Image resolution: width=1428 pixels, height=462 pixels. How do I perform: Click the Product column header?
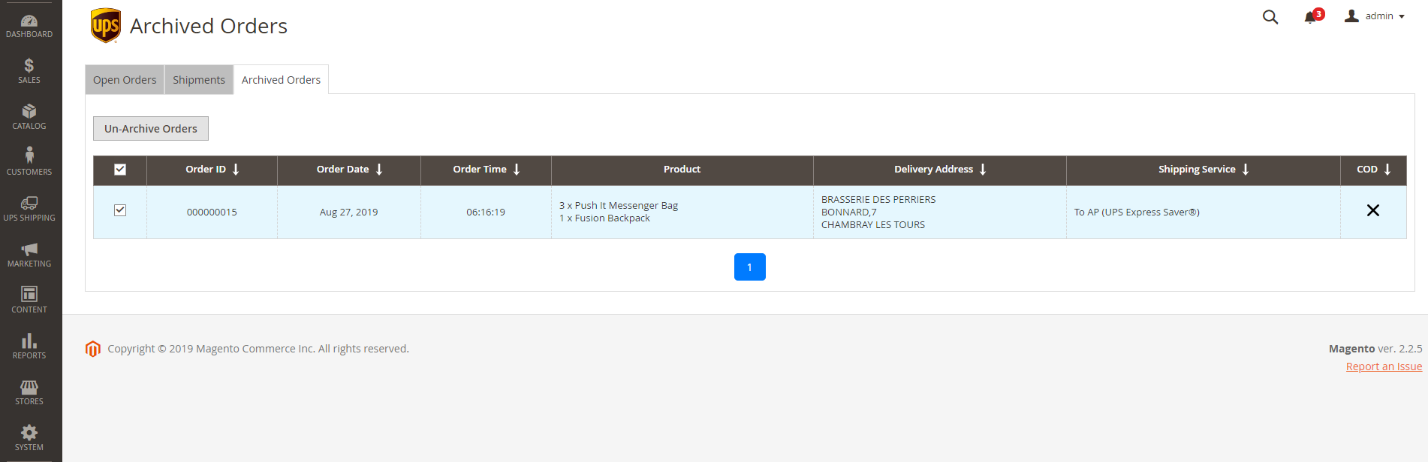point(682,170)
